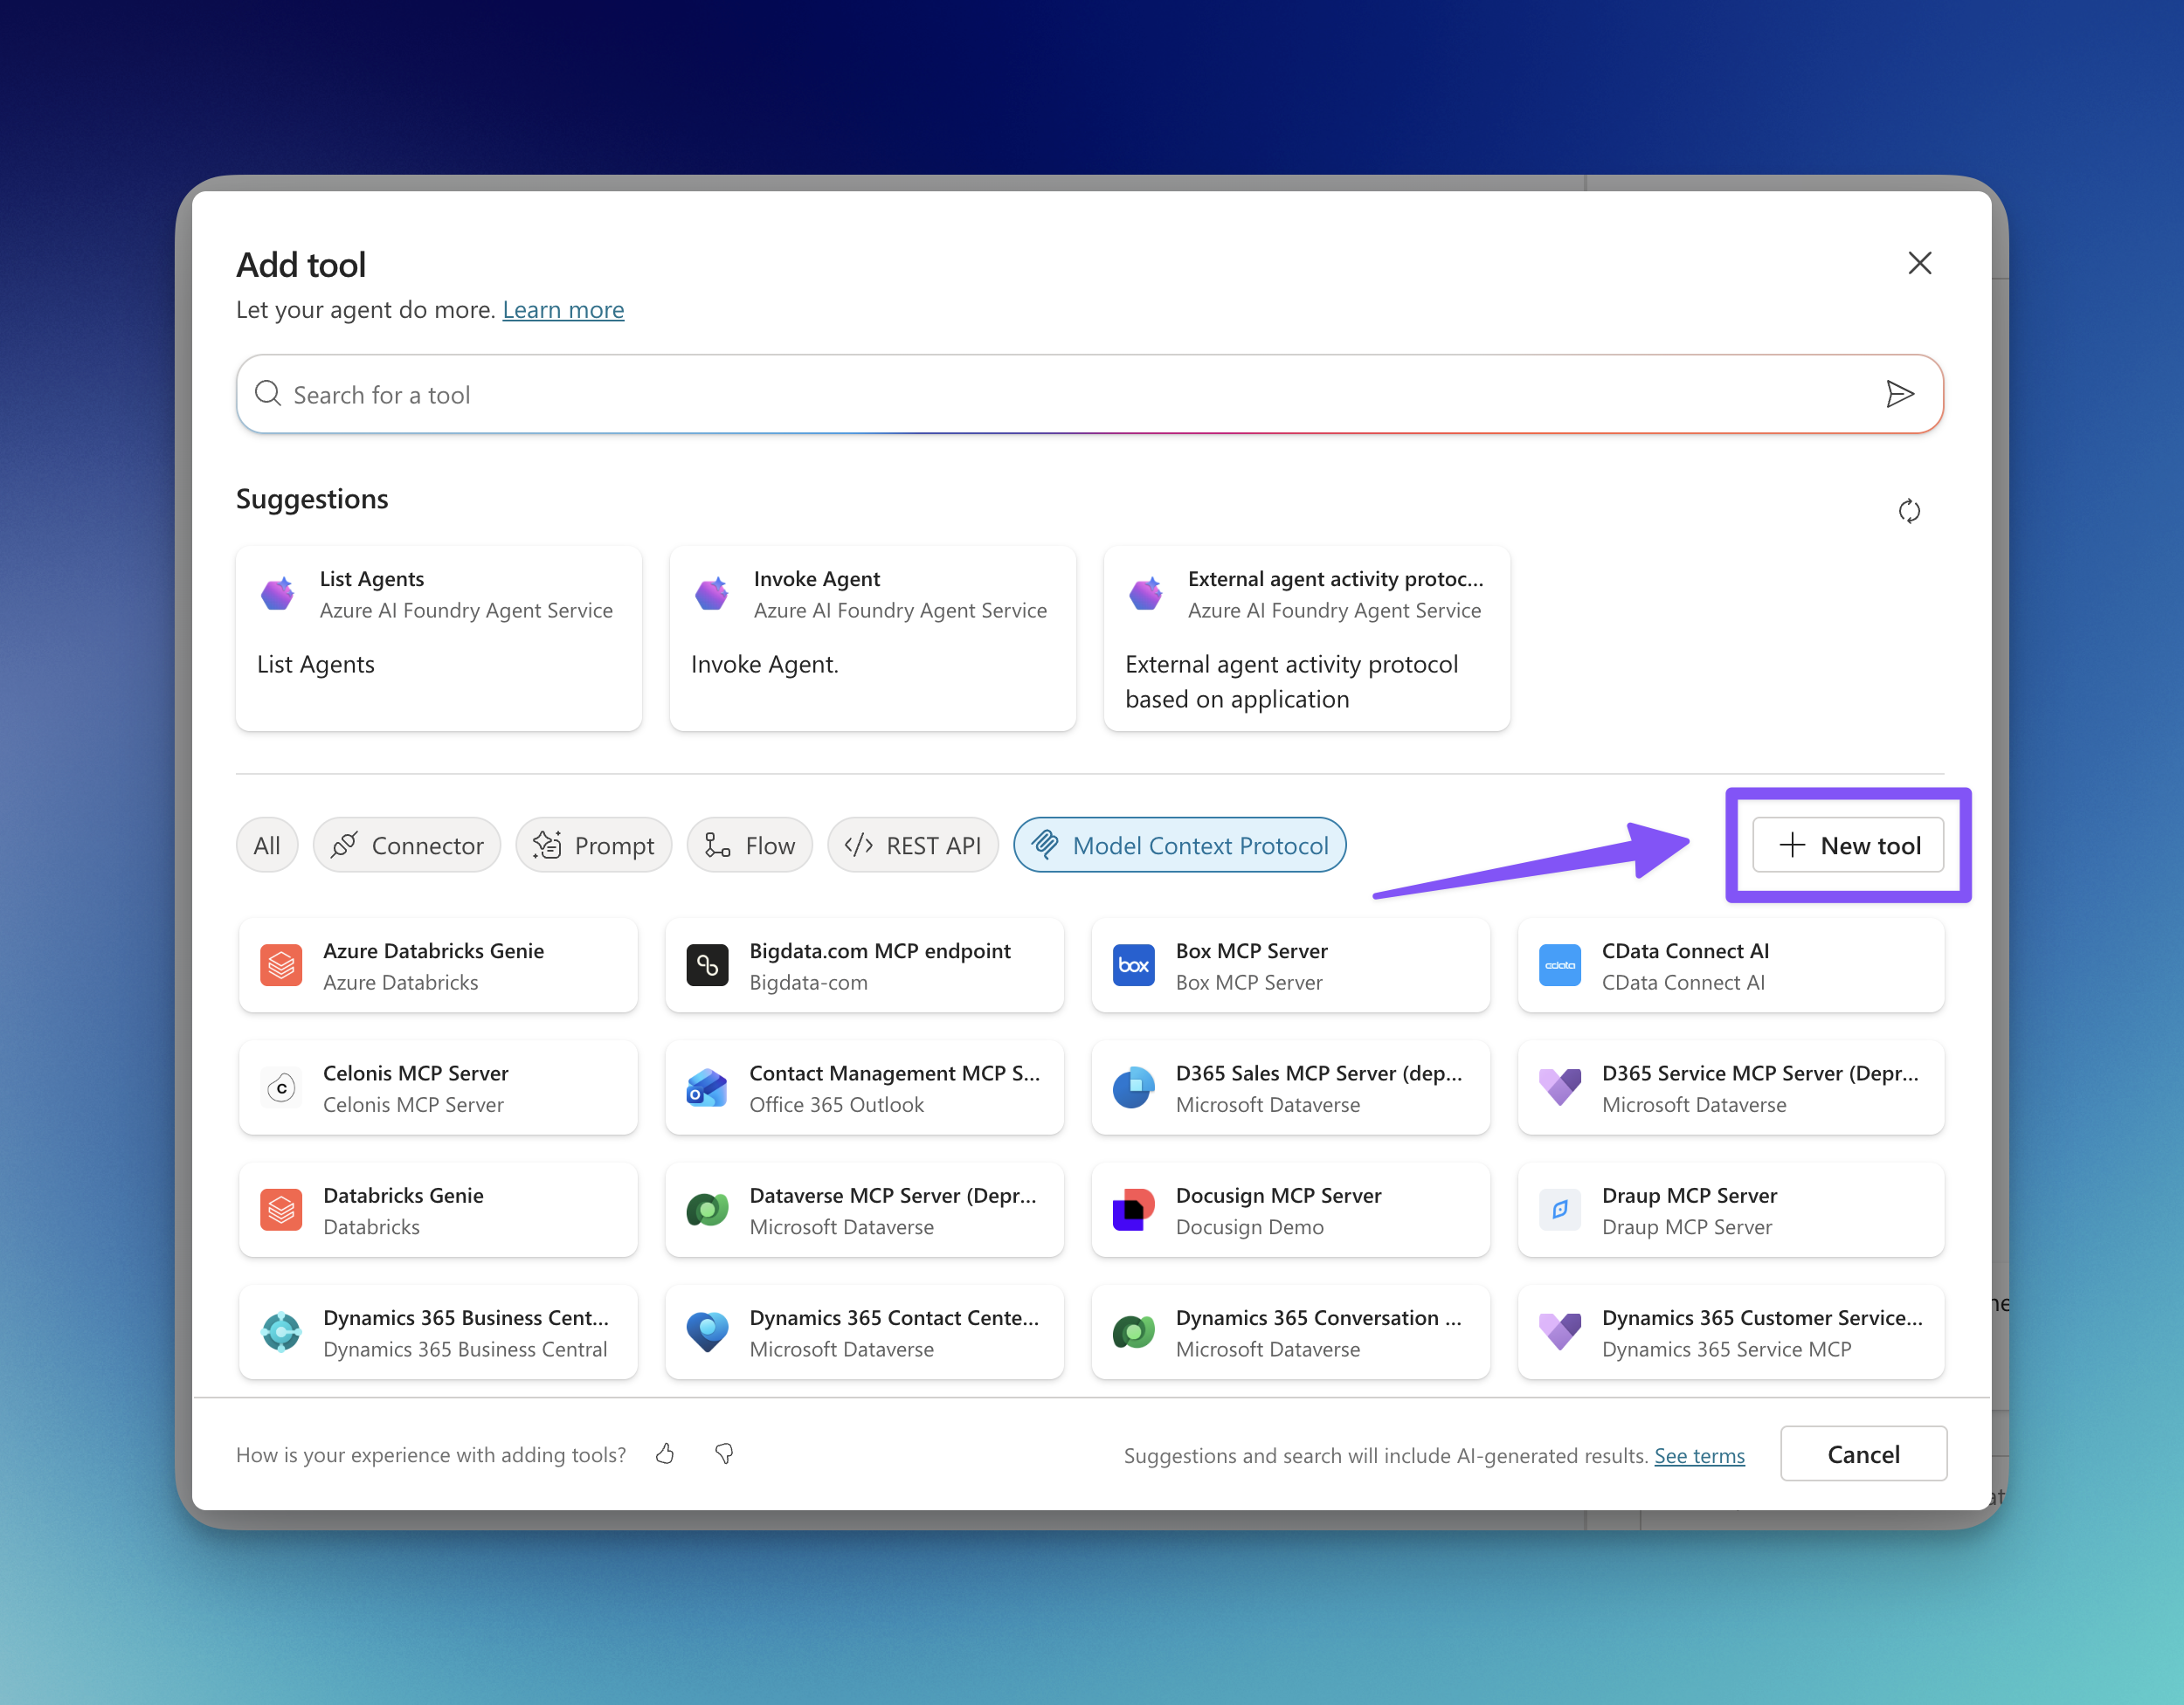Click the Cancel button

(1863, 1454)
